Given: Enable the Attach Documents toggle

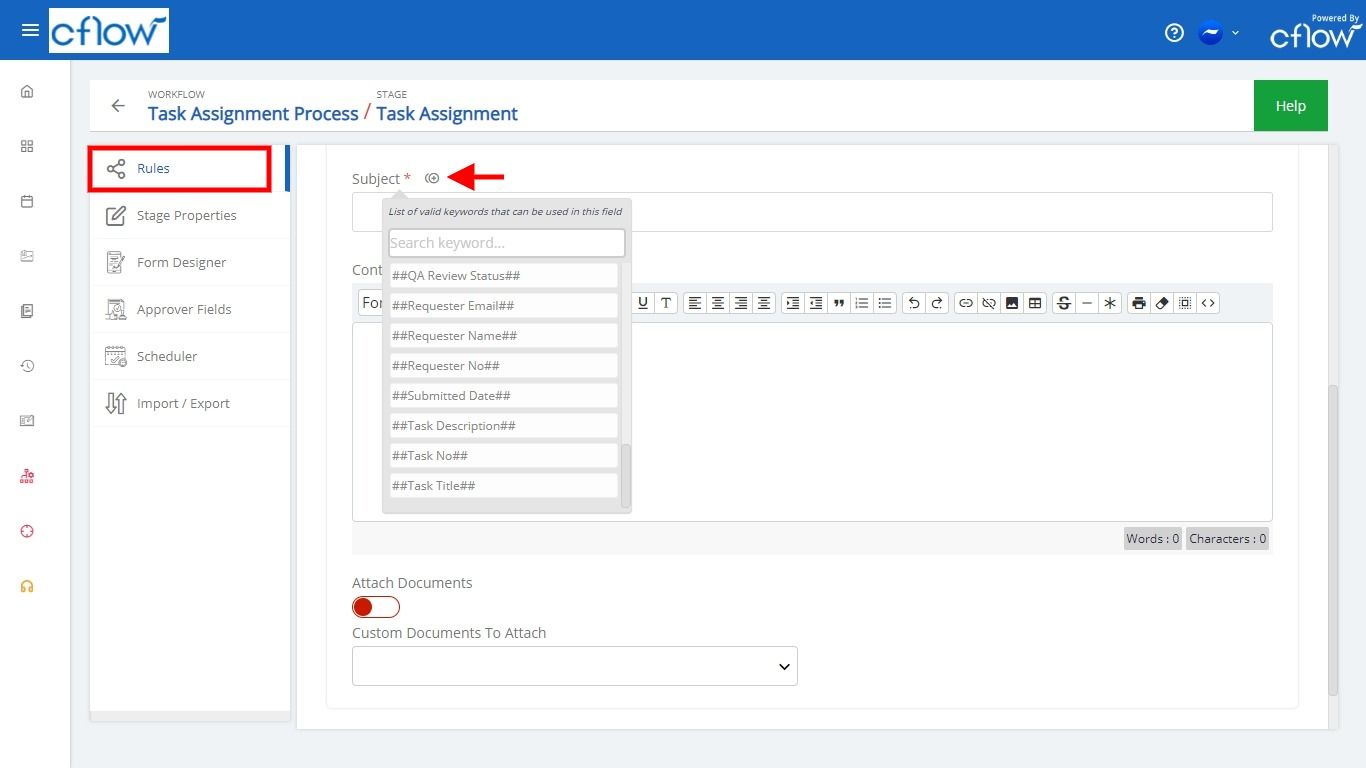Looking at the screenshot, I should (x=375, y=606).
